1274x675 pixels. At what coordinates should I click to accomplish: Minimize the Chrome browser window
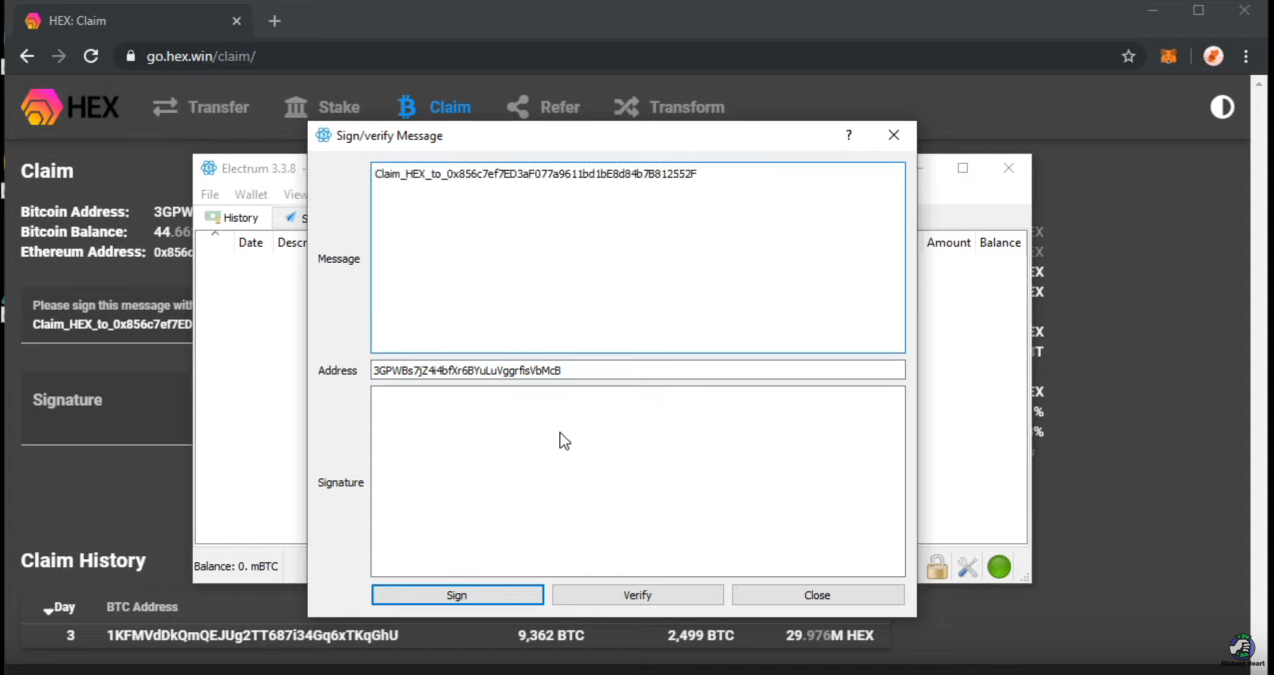click(x=1153, y=11)
